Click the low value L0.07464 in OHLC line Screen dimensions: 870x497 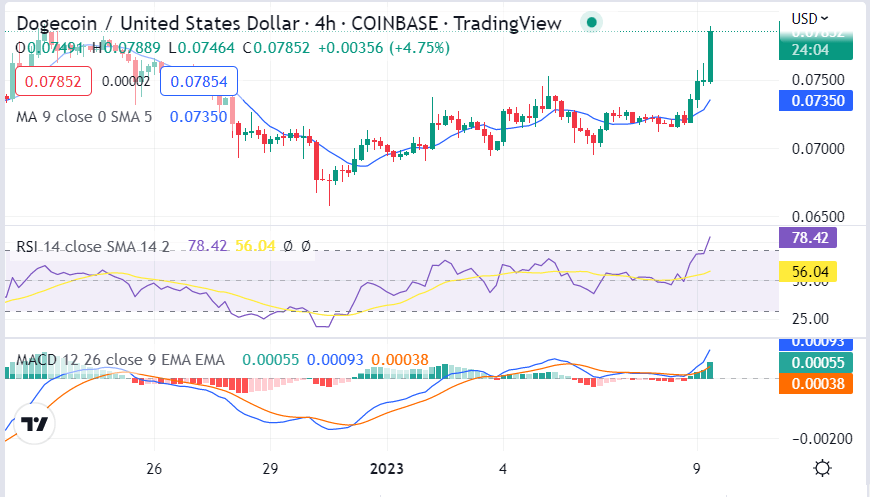pos(202,48)
